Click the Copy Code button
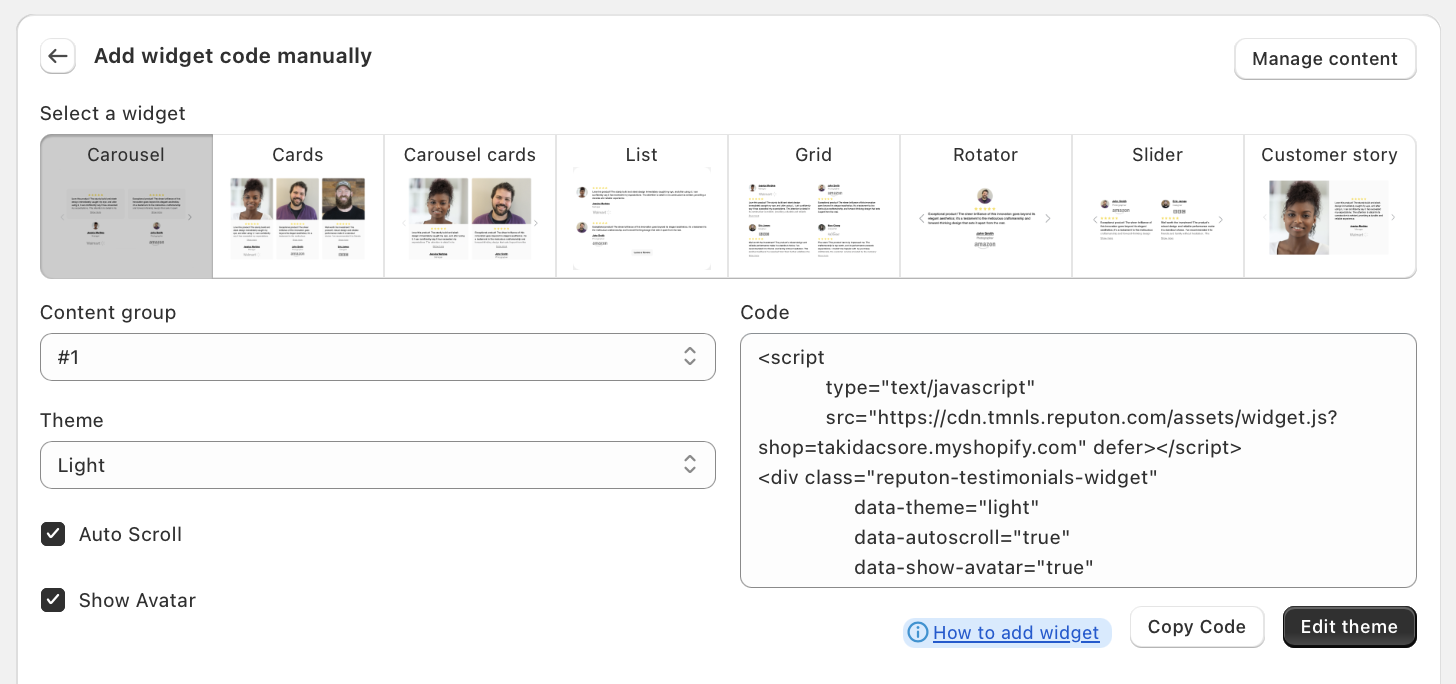The image size is (1456, 684). [1197, 627]
